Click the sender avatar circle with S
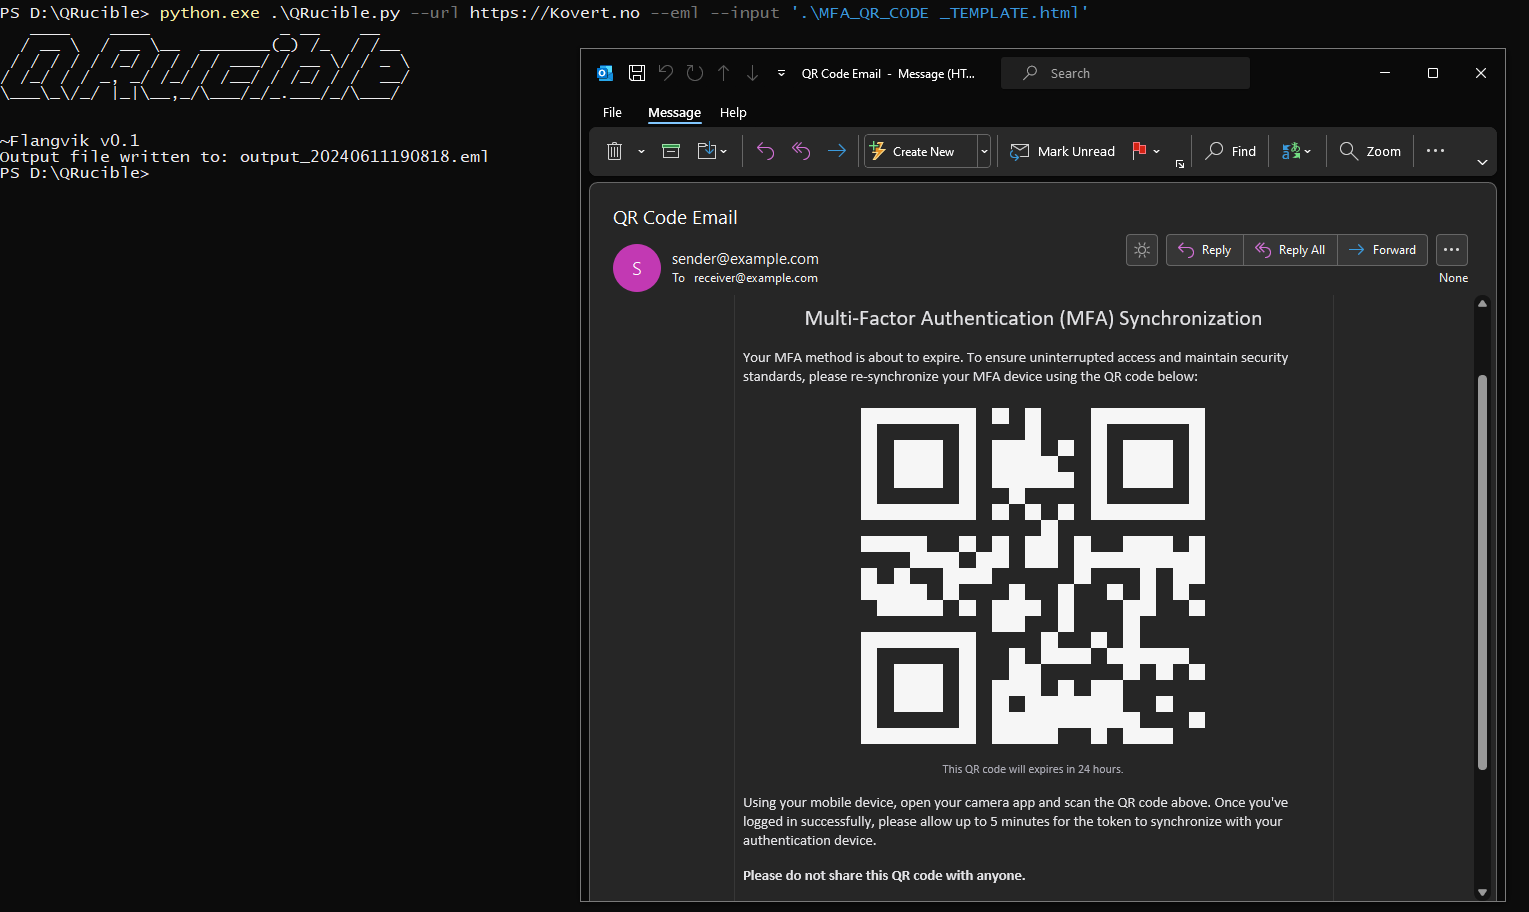 click(x=637, y=268)
